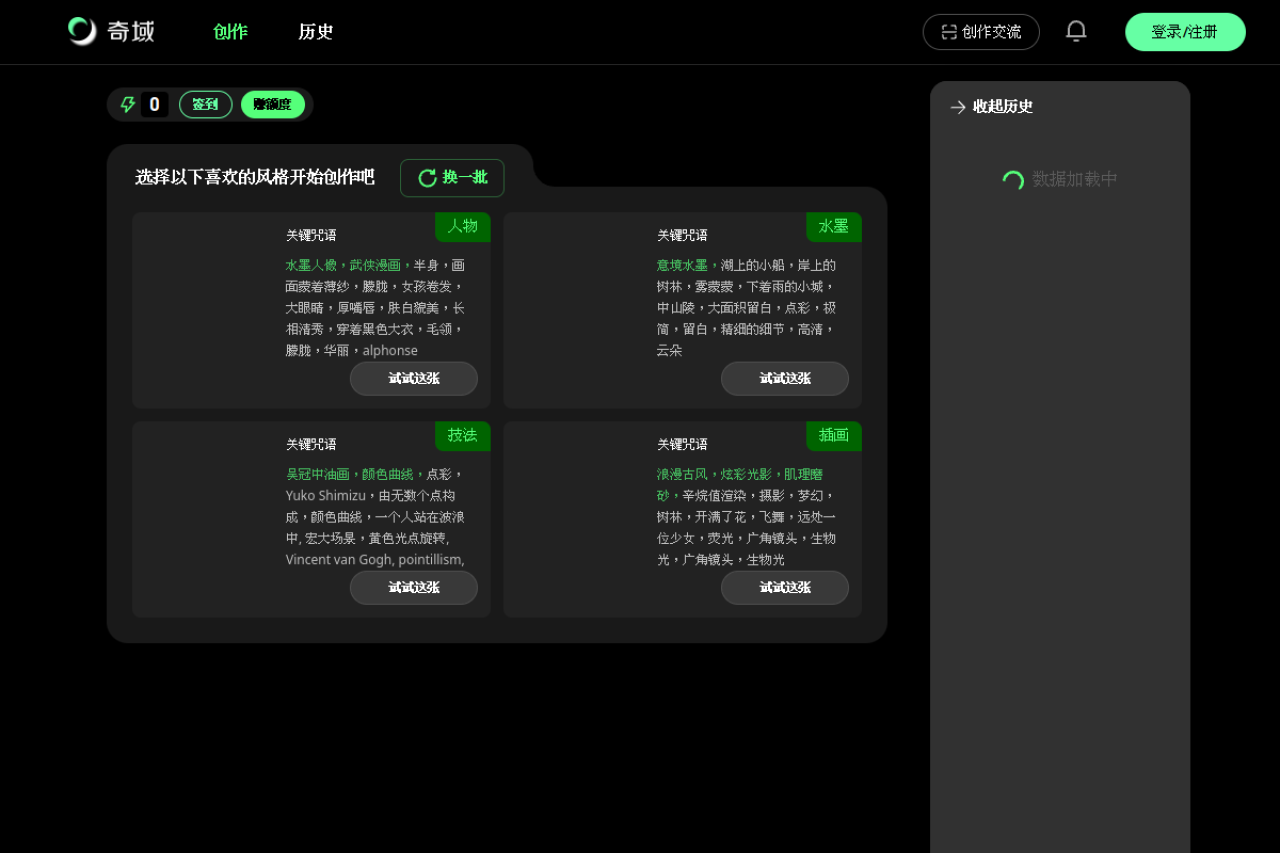Click the energy count 0

coord(154,105)
